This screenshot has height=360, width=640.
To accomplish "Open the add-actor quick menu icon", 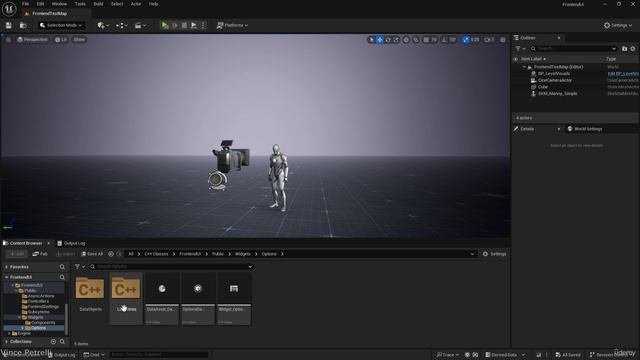I will coord(103,25).
